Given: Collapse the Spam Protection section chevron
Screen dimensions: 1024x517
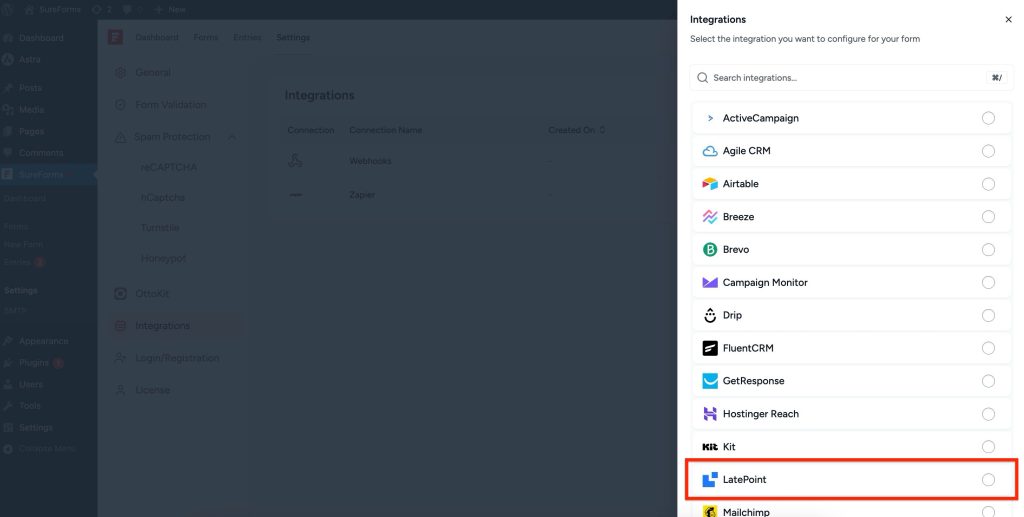Looking at the screenshot, I should pos(232,137).
